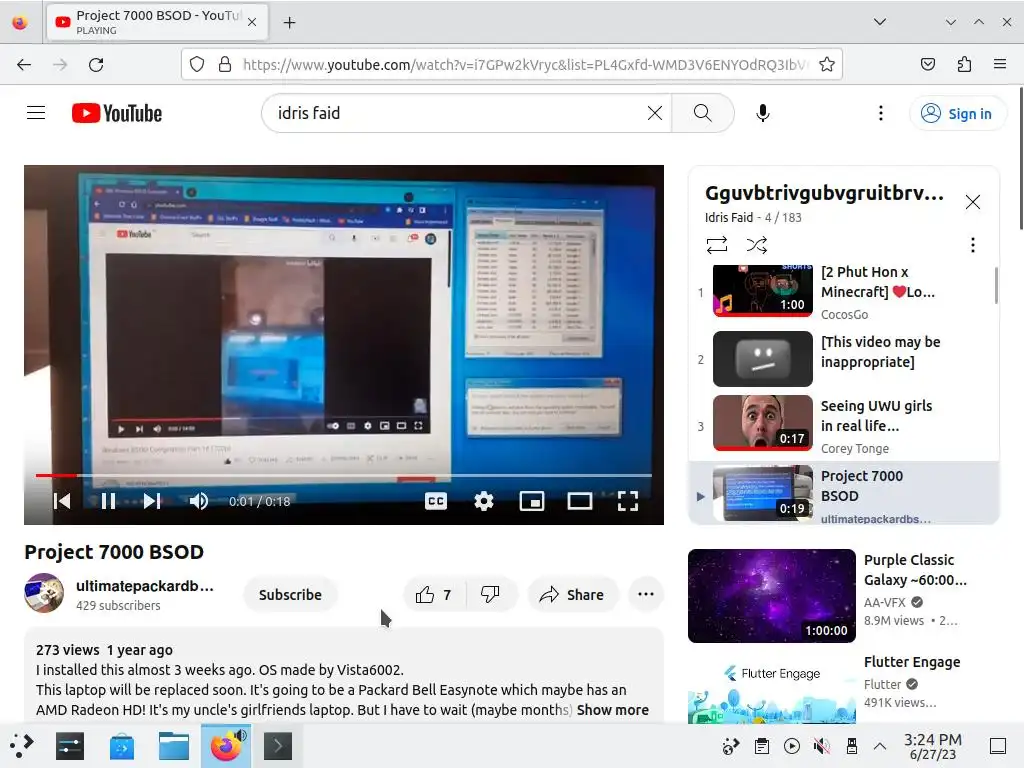Open more actions ellipsis under video
Image resolution: width=1024 pixels, height=768 pixels.
(646, 594)
